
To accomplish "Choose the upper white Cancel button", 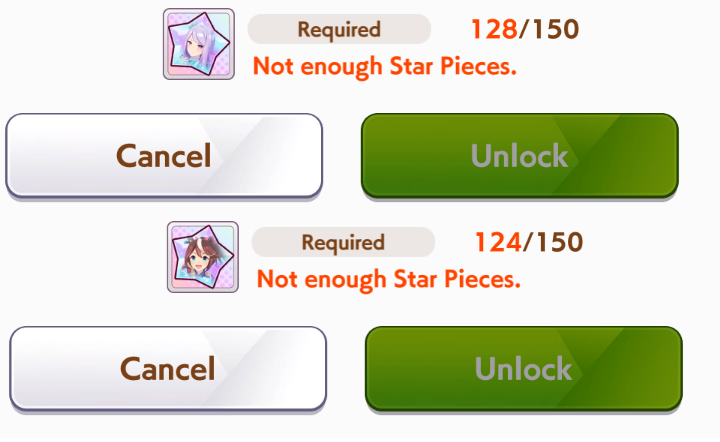I will (x=164, y=156).
